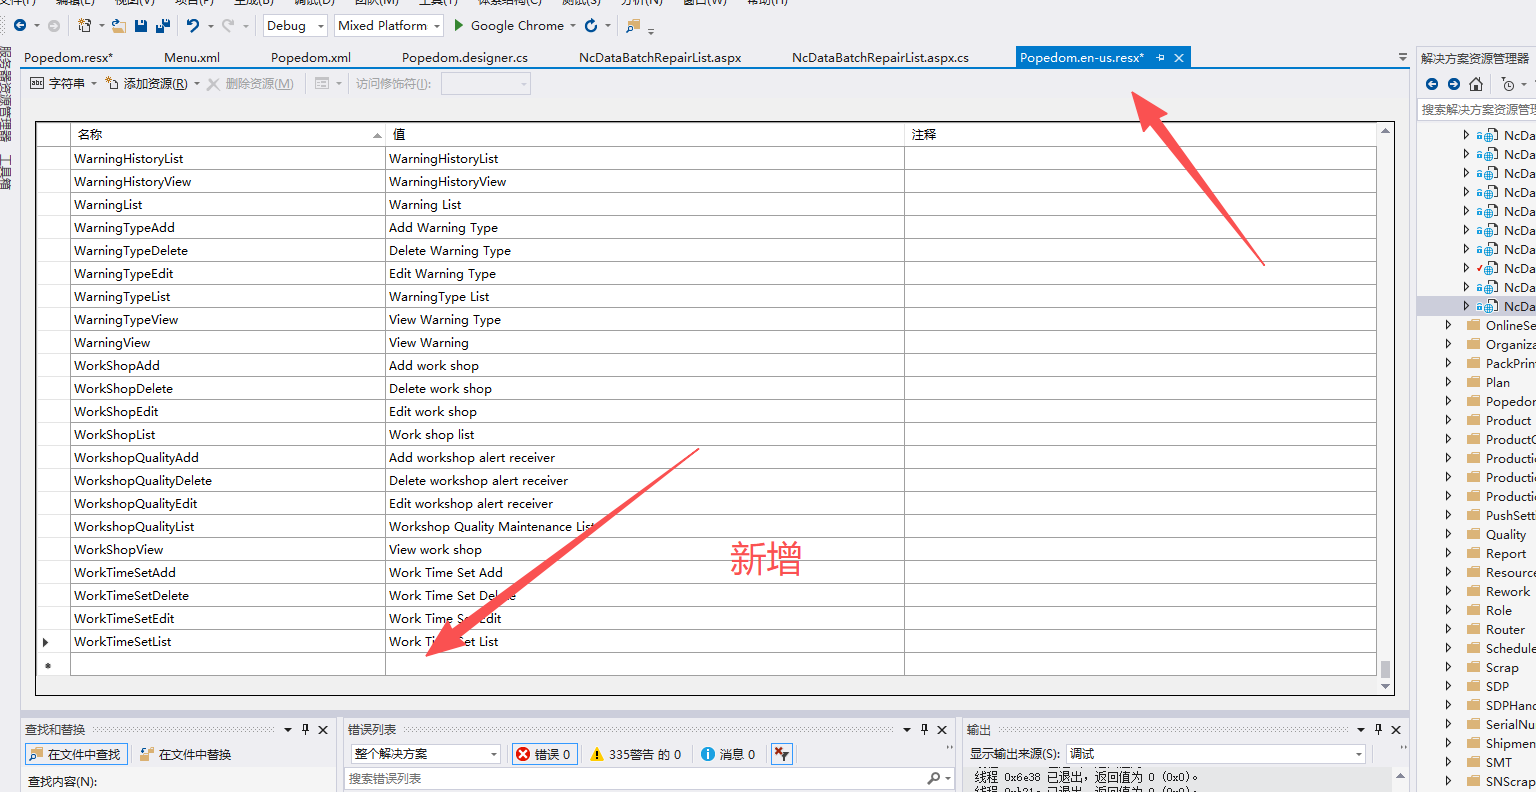
Task: Toggle the 335 warnings filter button
Action: point(636,754)
